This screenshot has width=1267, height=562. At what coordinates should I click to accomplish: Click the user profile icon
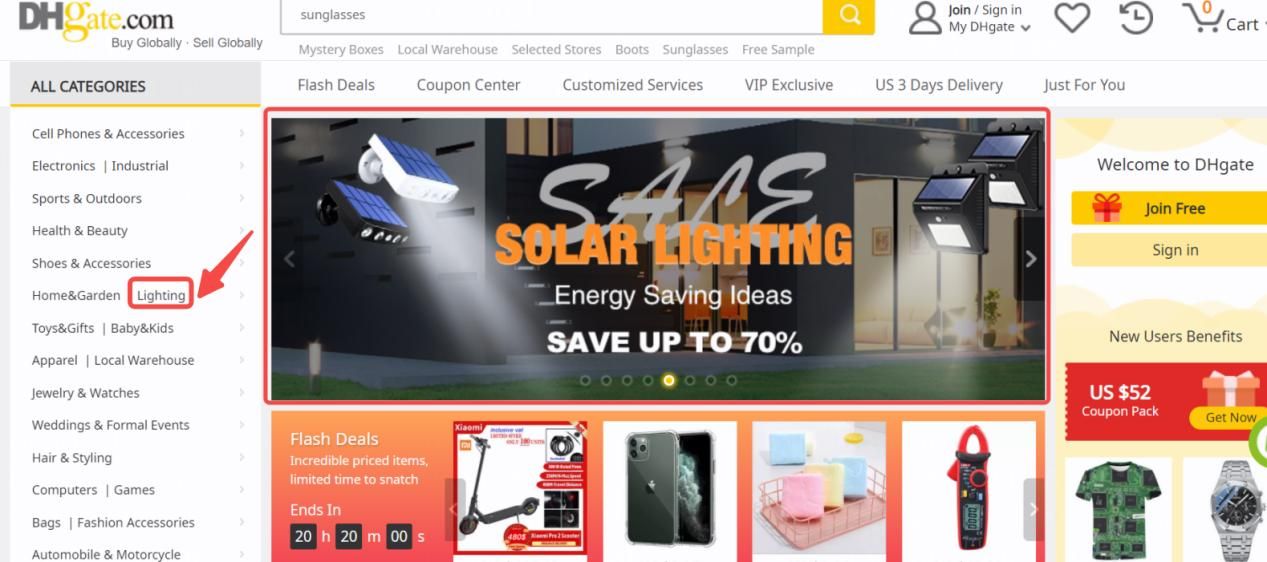[x=924, y=17]
